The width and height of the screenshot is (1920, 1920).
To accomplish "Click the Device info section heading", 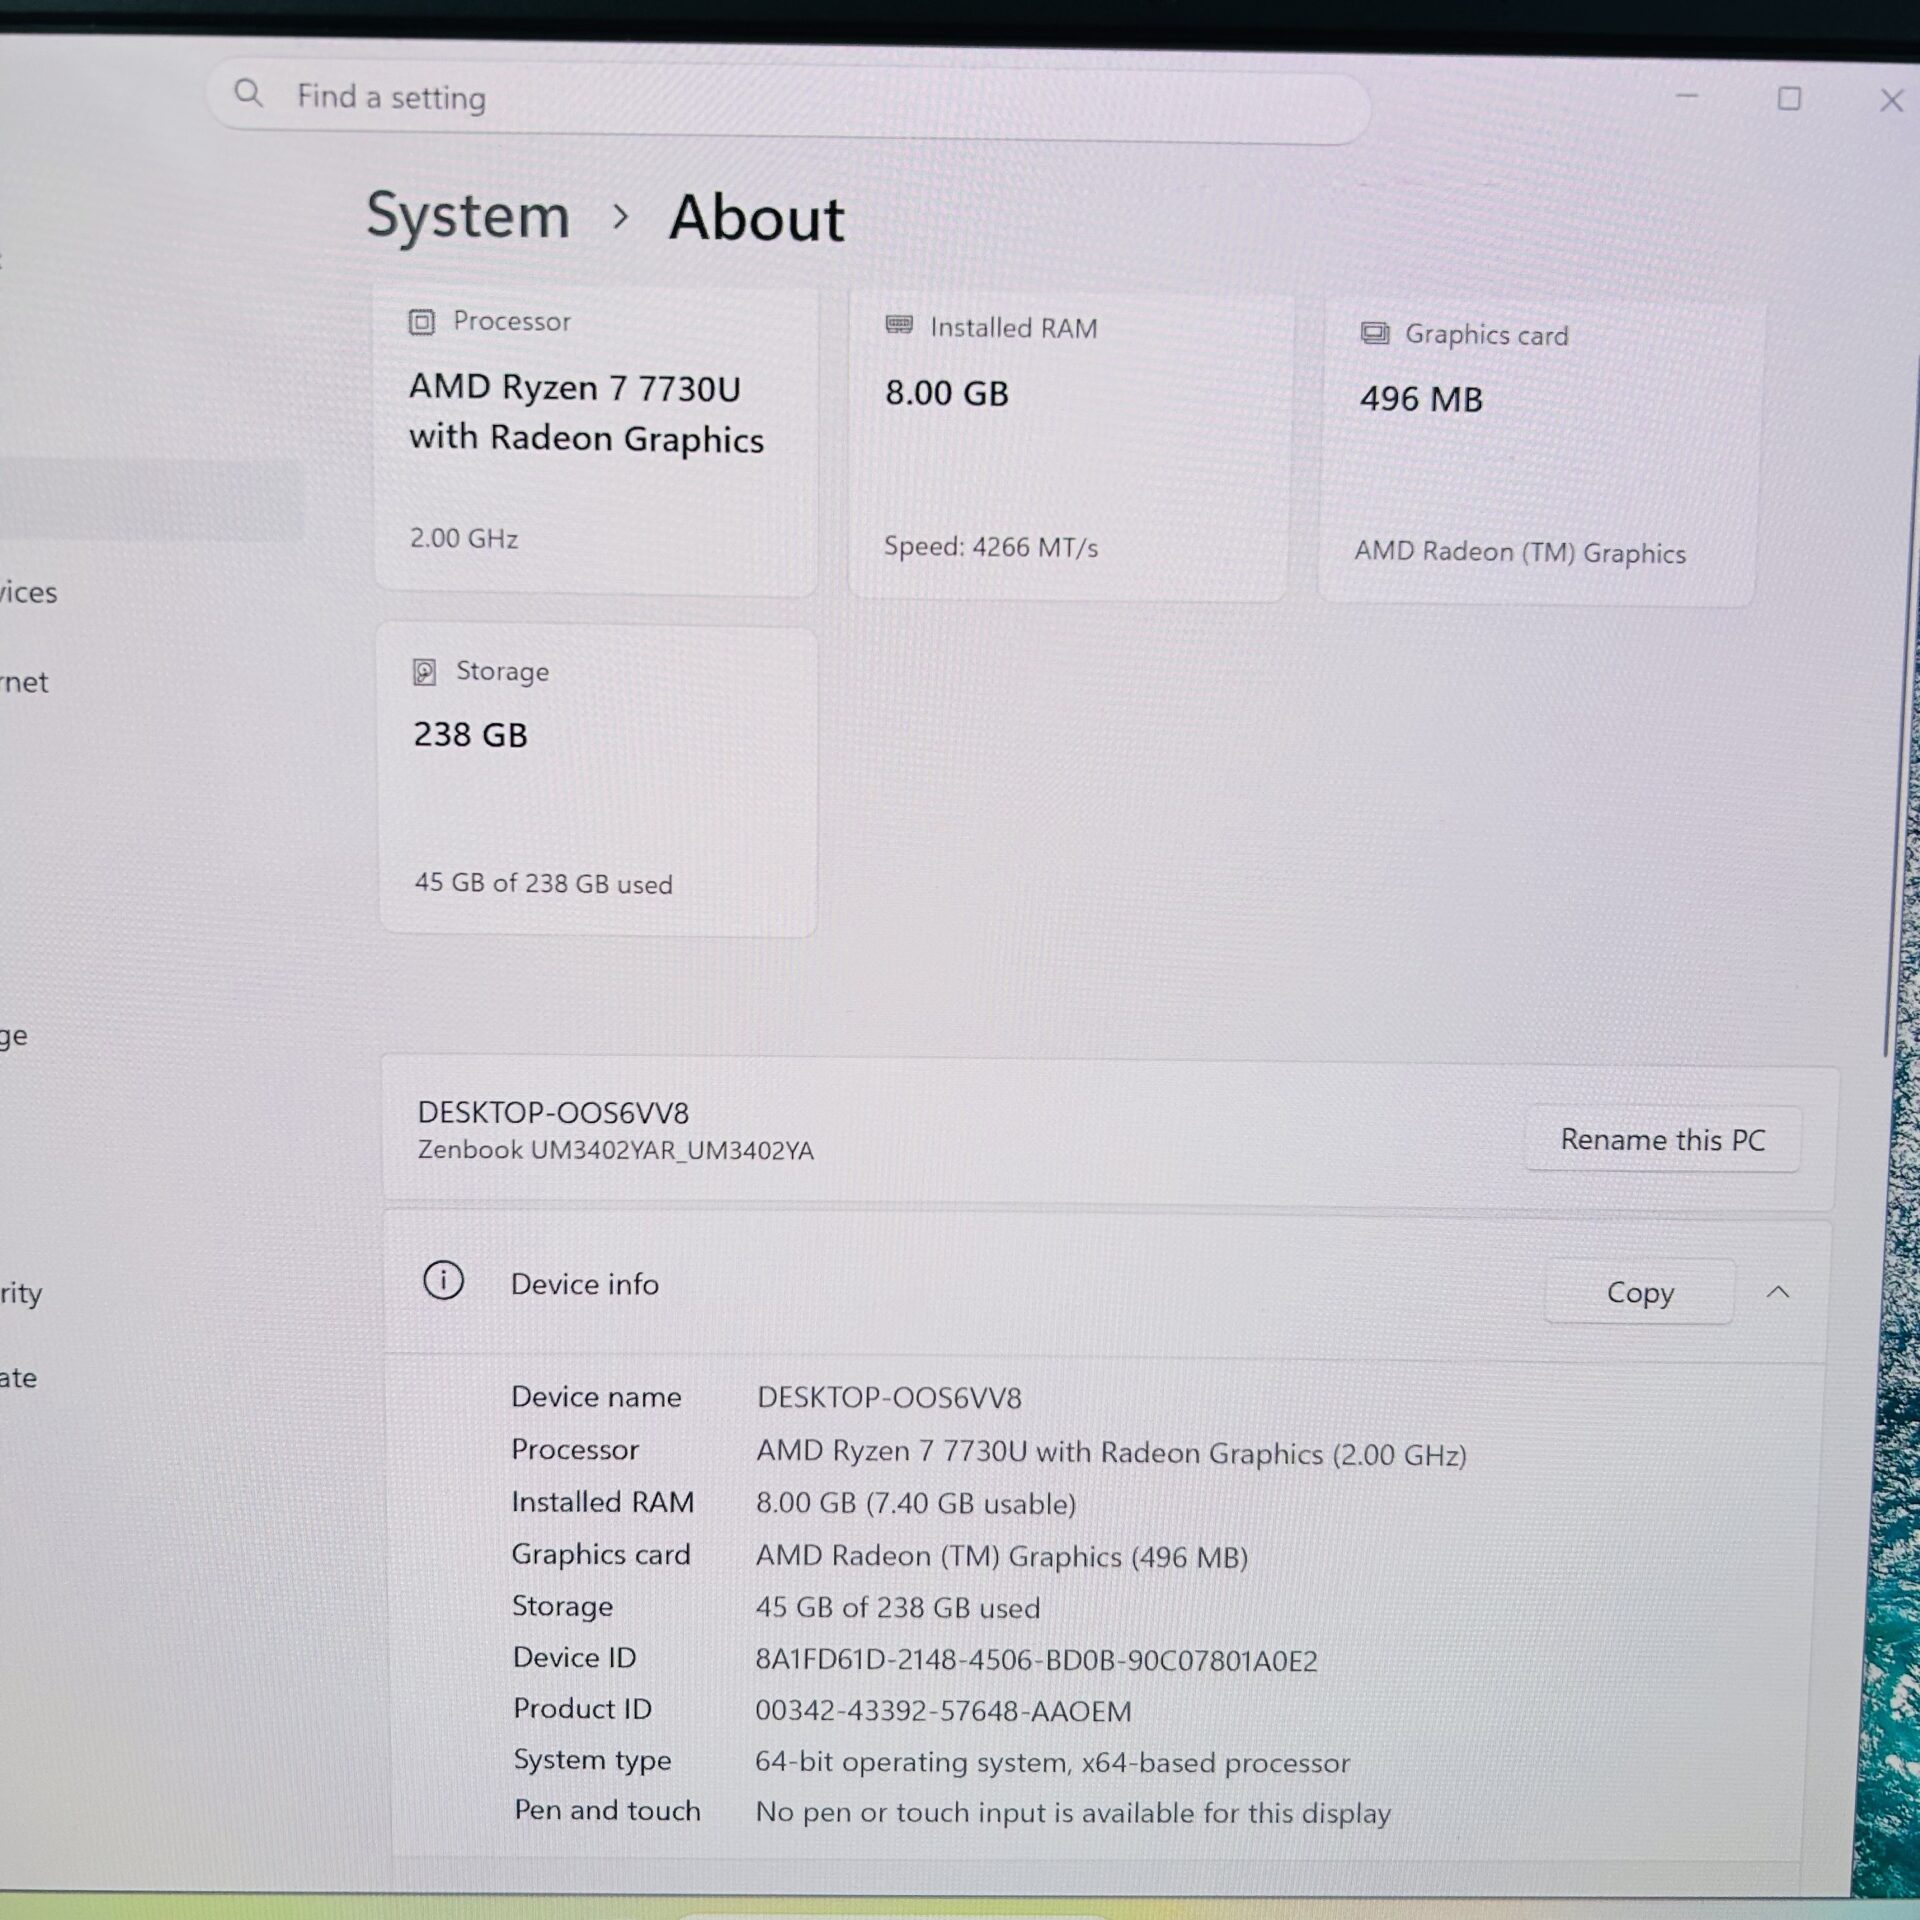I will click(x=585, y=1284).
